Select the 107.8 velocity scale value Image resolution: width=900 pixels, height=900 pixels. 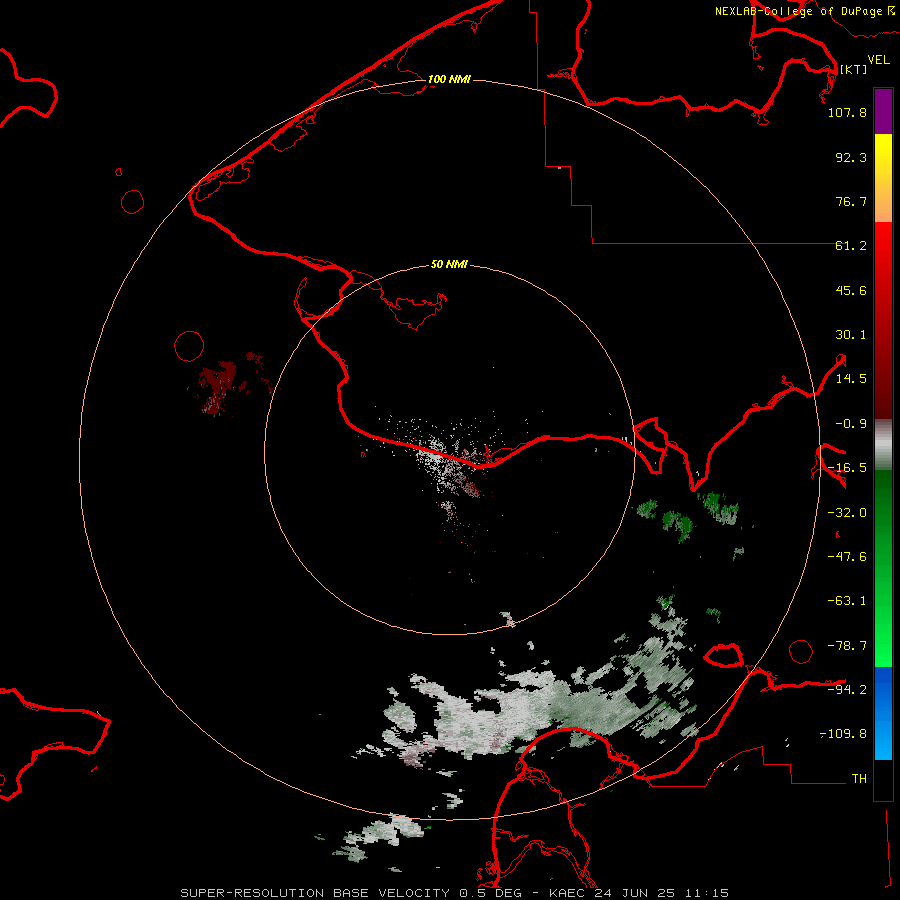[x=847, y=112]
